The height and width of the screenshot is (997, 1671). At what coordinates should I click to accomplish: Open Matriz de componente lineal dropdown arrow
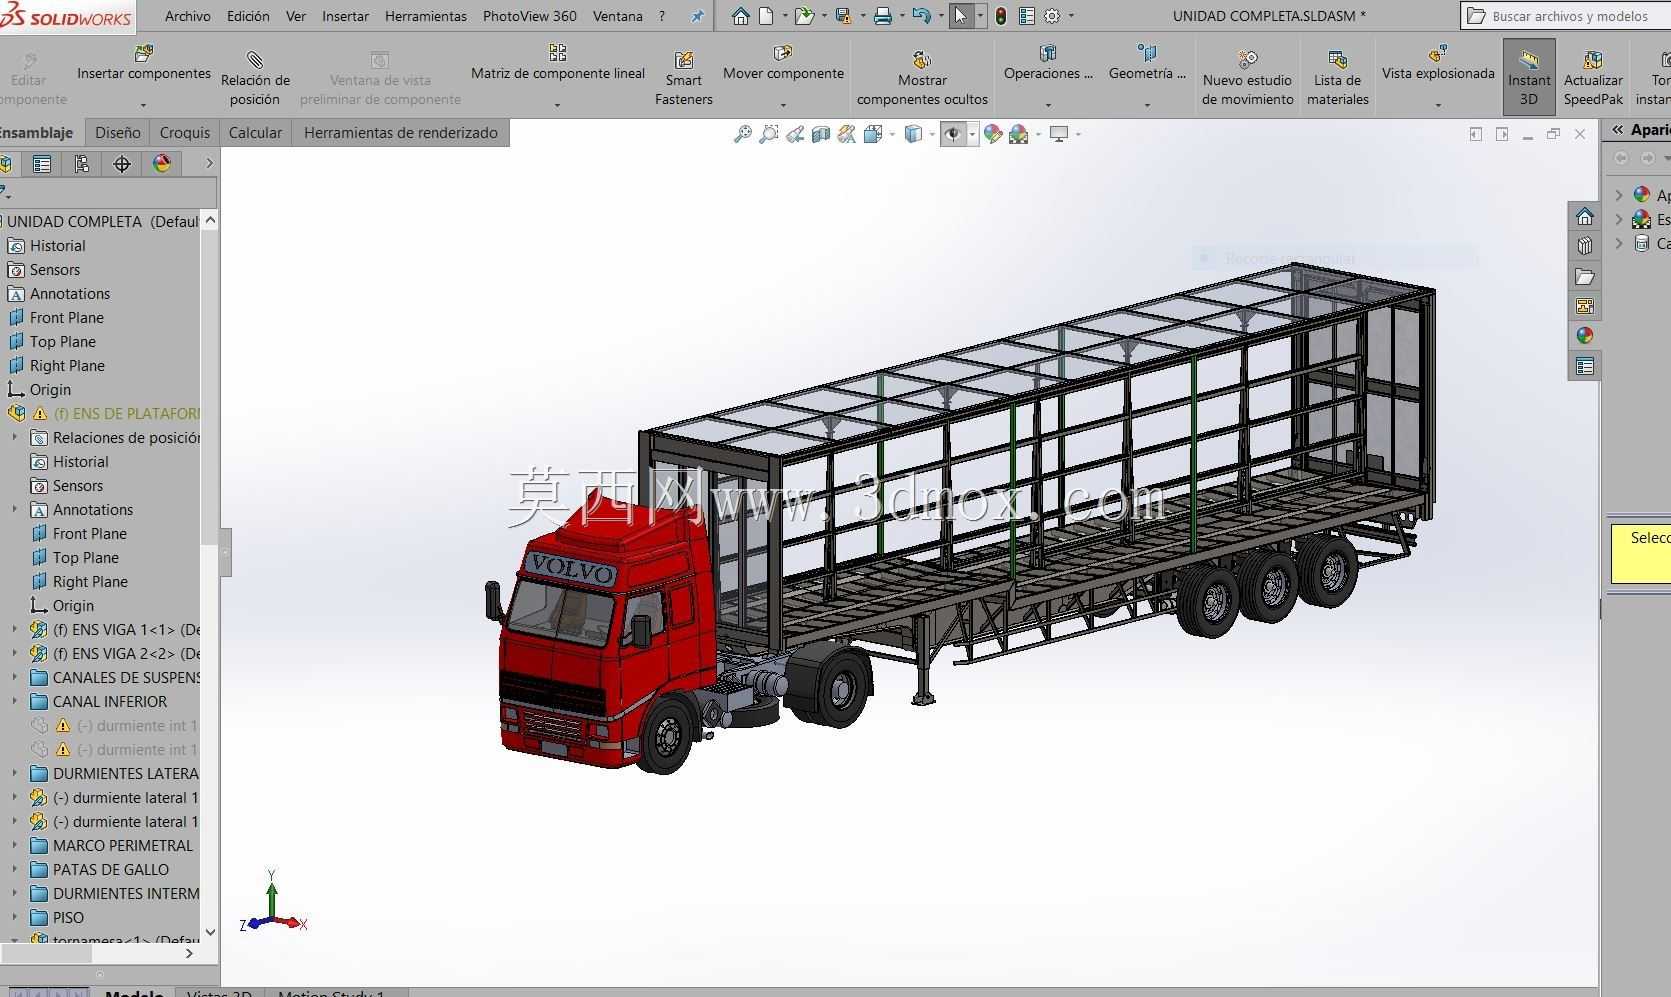(557, 104)
